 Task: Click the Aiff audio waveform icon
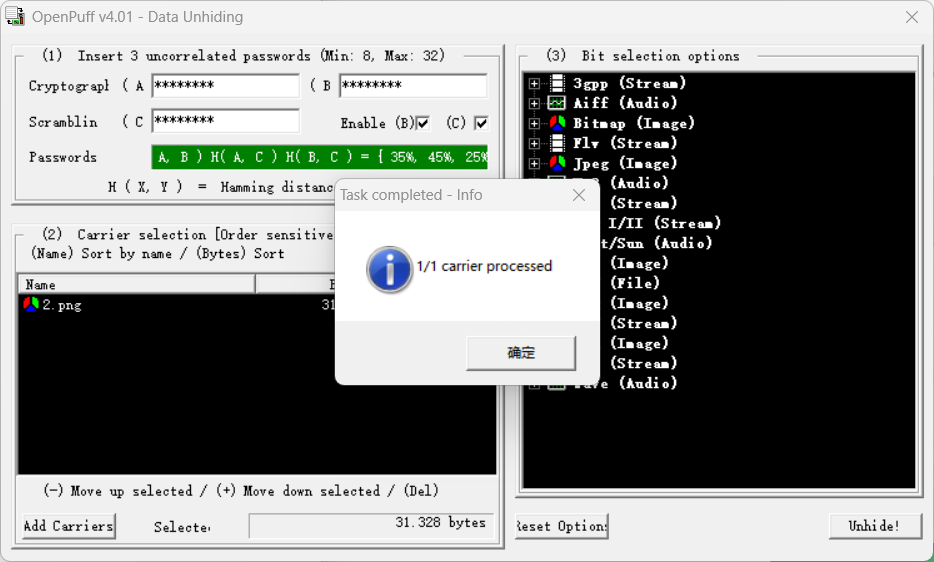tap(557, 103)
